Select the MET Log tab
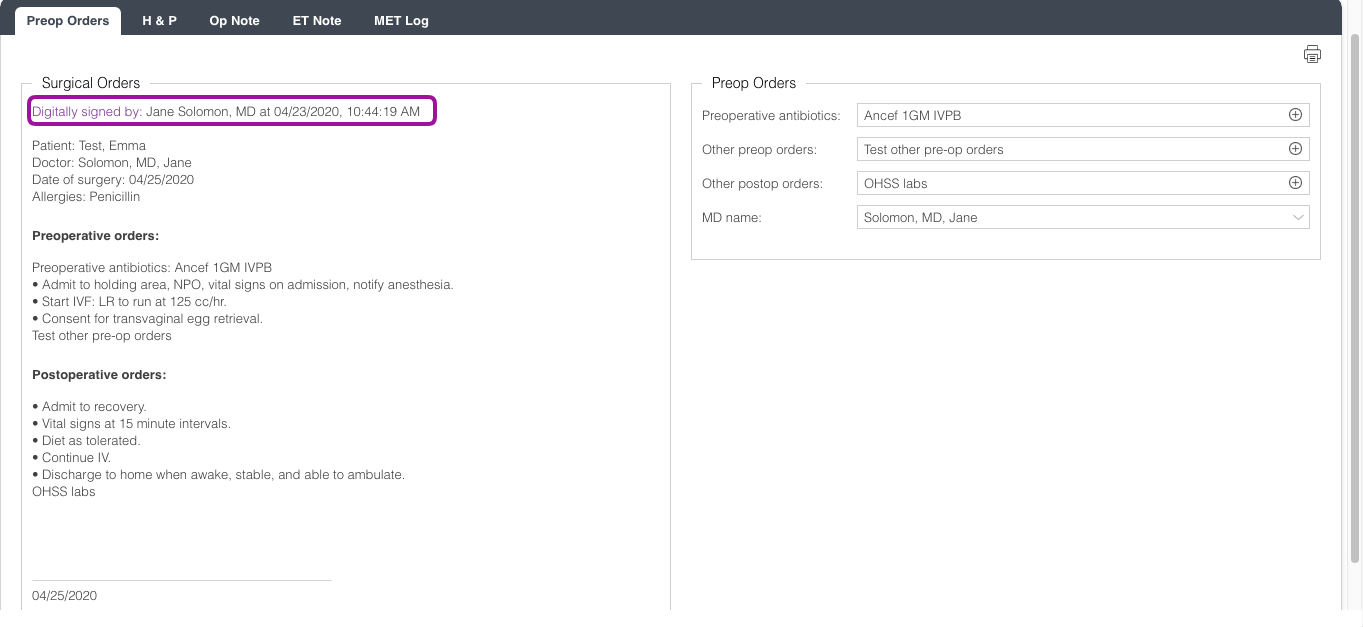The width and height of the screenshot is (1363, 627). 401,21
